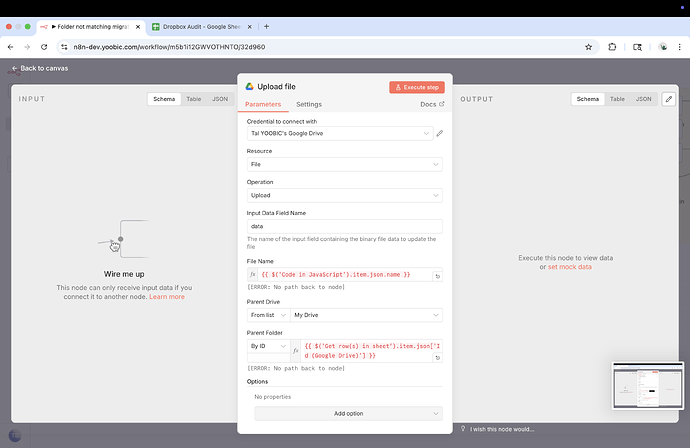The width and height of the screenshot is (690, 448).
Task: Click I wish this node would... link
Action: click(x=502, y=429)
